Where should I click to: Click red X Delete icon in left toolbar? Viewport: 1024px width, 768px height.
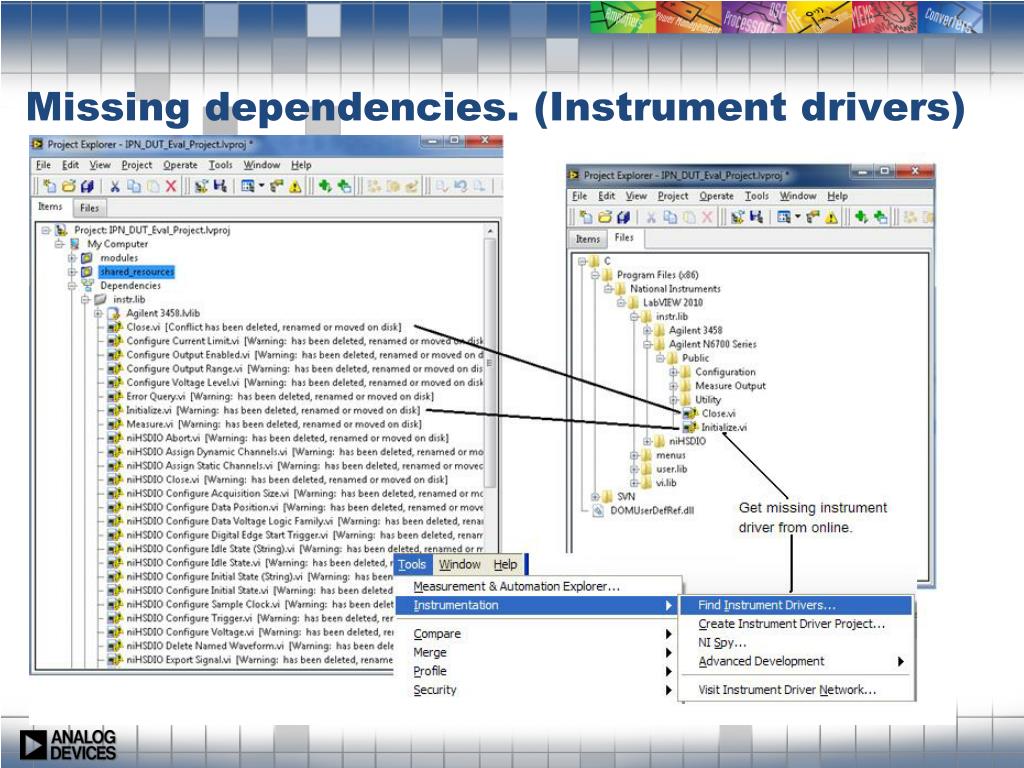[170, 187]
